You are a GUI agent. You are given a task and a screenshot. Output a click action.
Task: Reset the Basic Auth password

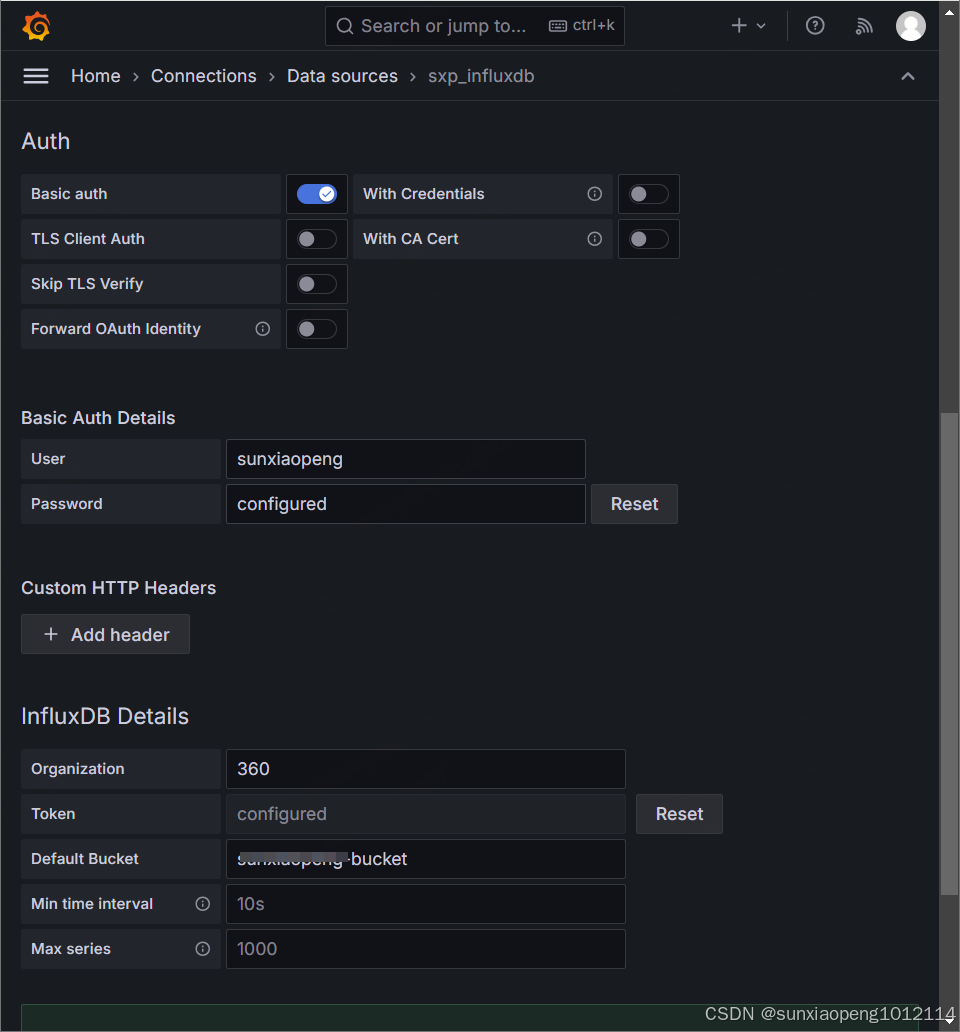click(634, 504)
